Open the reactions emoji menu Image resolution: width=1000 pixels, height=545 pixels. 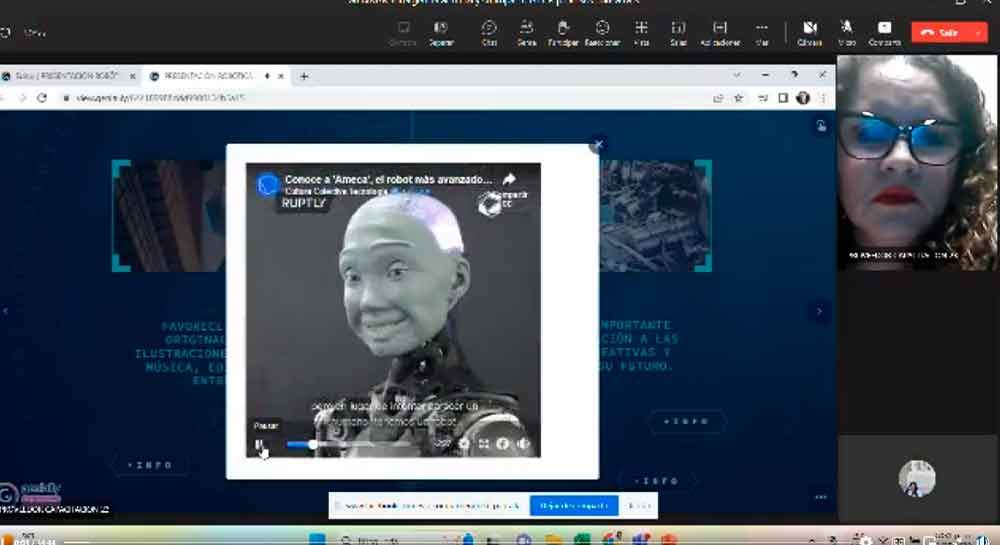[x=602, y=31]
